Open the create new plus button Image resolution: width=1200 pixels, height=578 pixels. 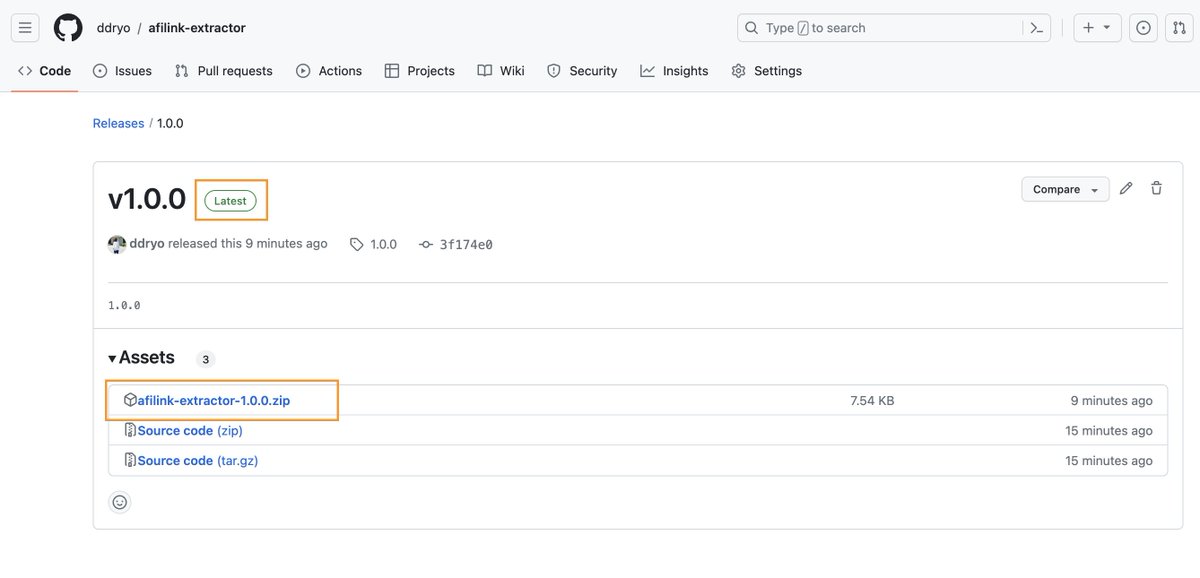1088,28
